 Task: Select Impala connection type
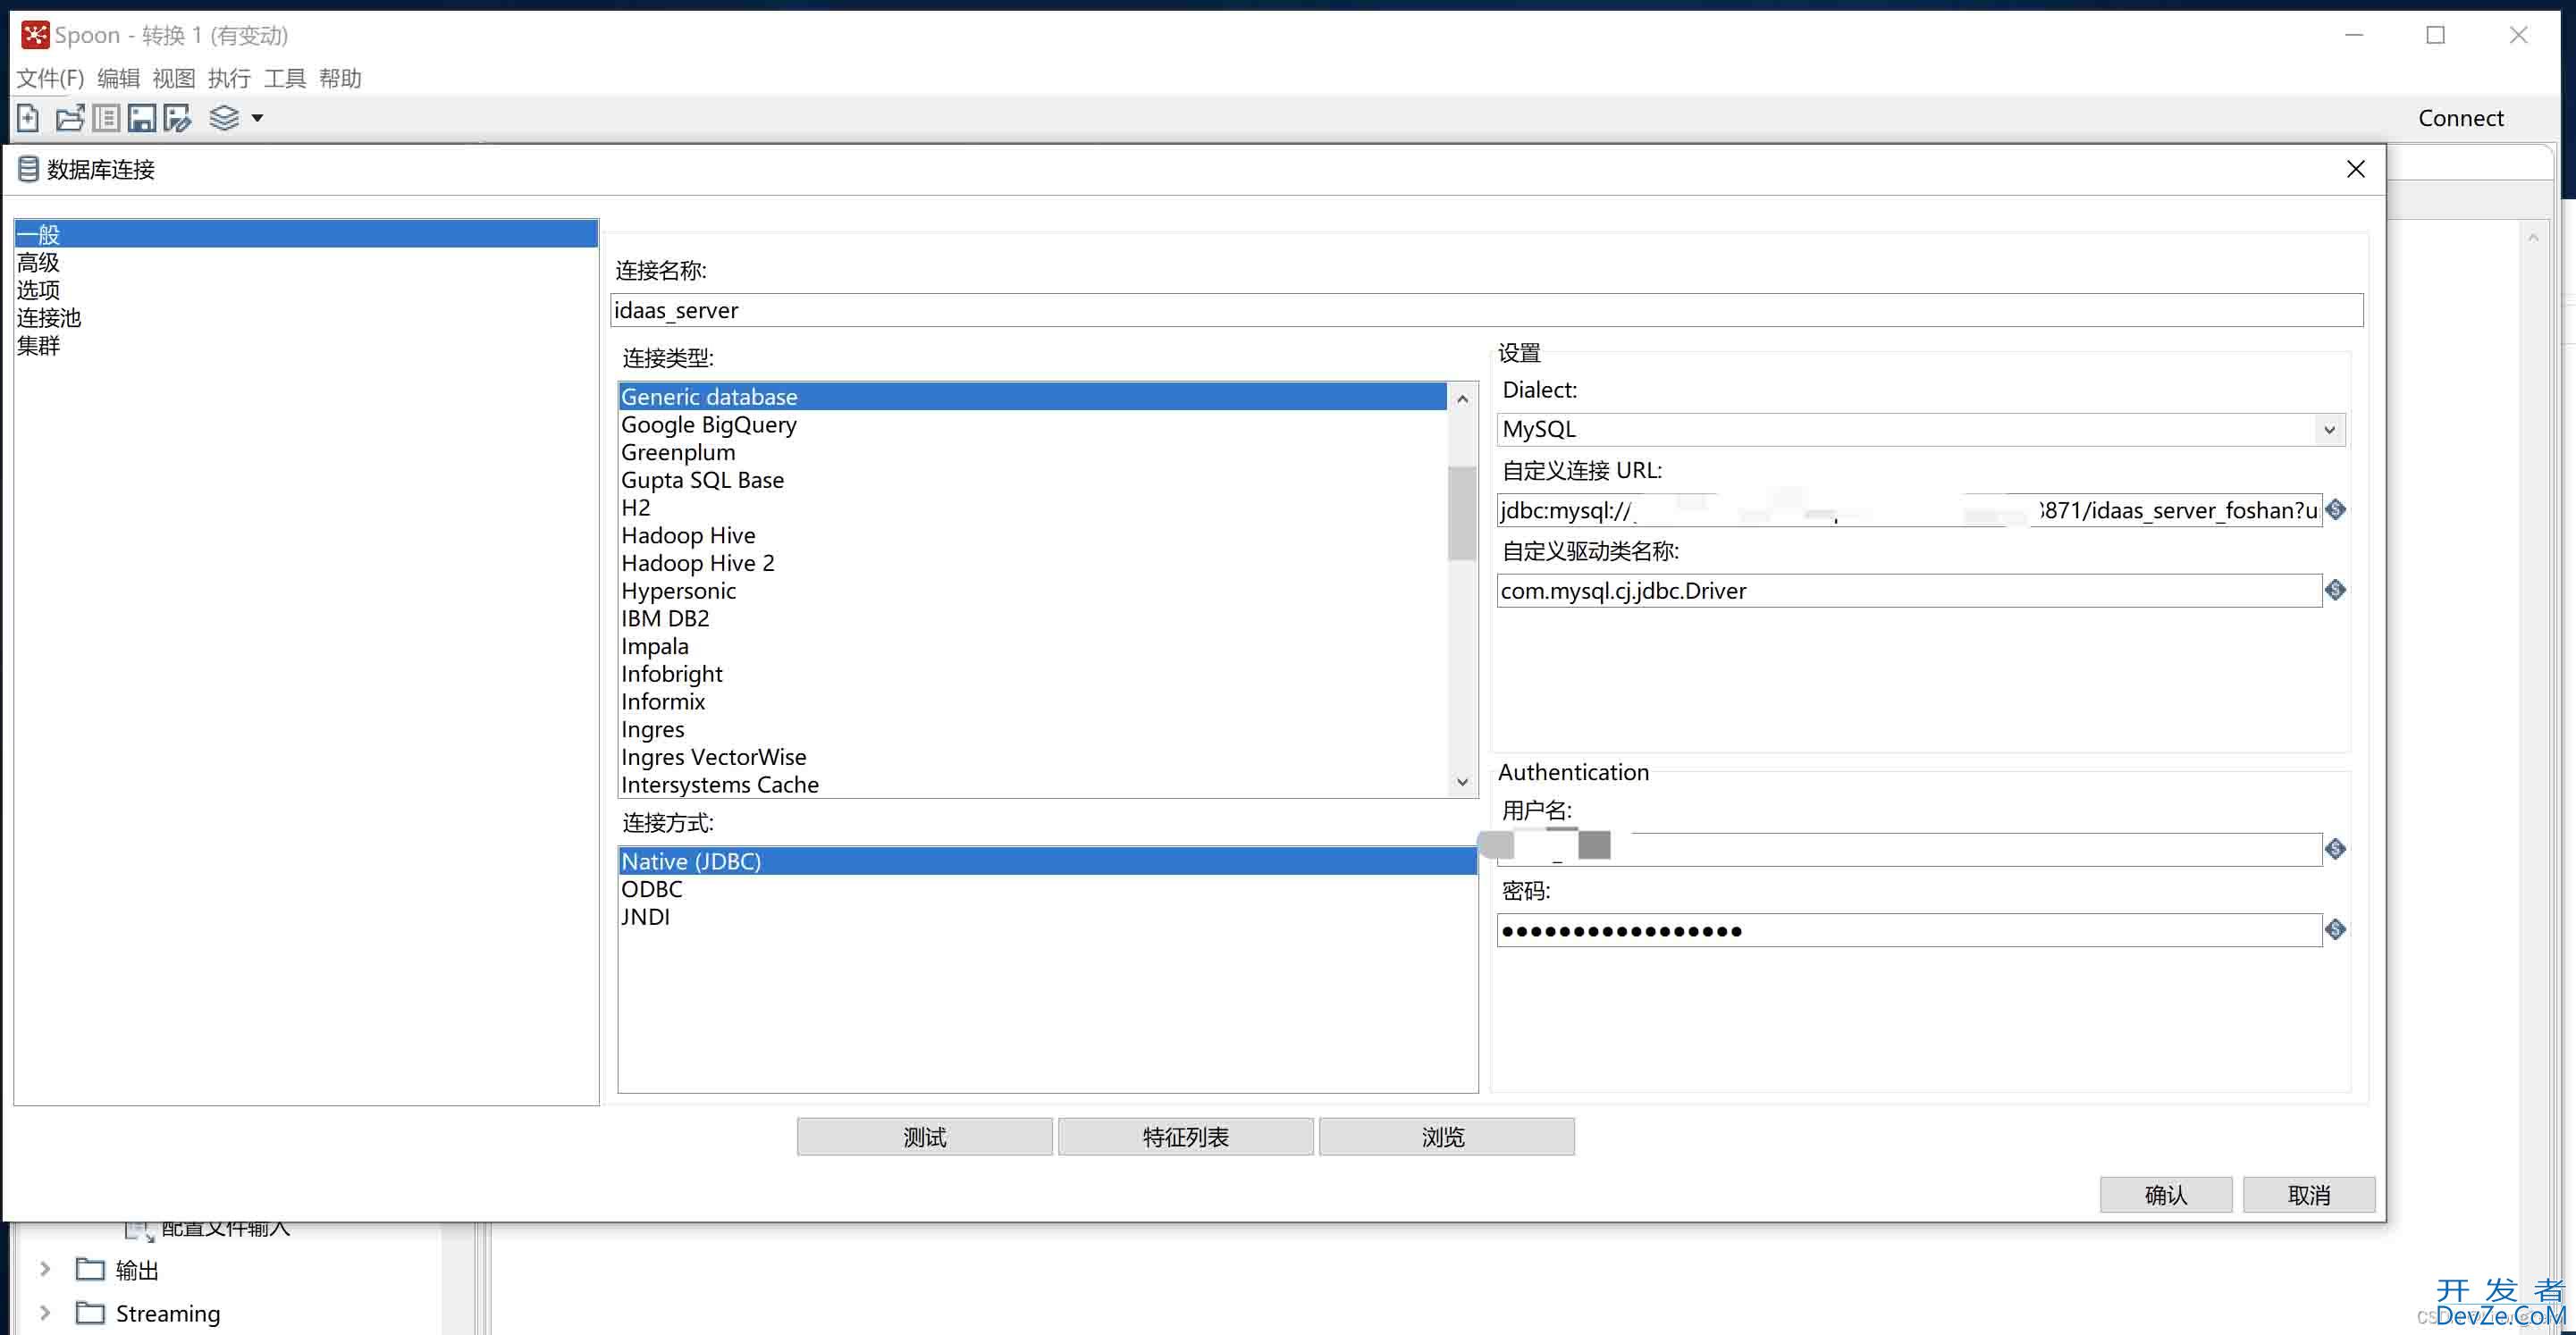pos(1032,646)
